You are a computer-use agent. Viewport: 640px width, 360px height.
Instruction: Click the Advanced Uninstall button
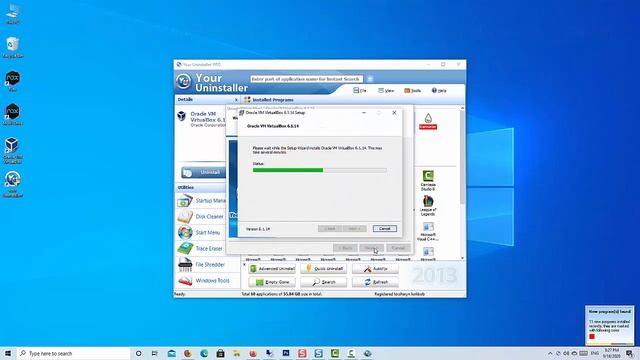click(x=272, y=269)
